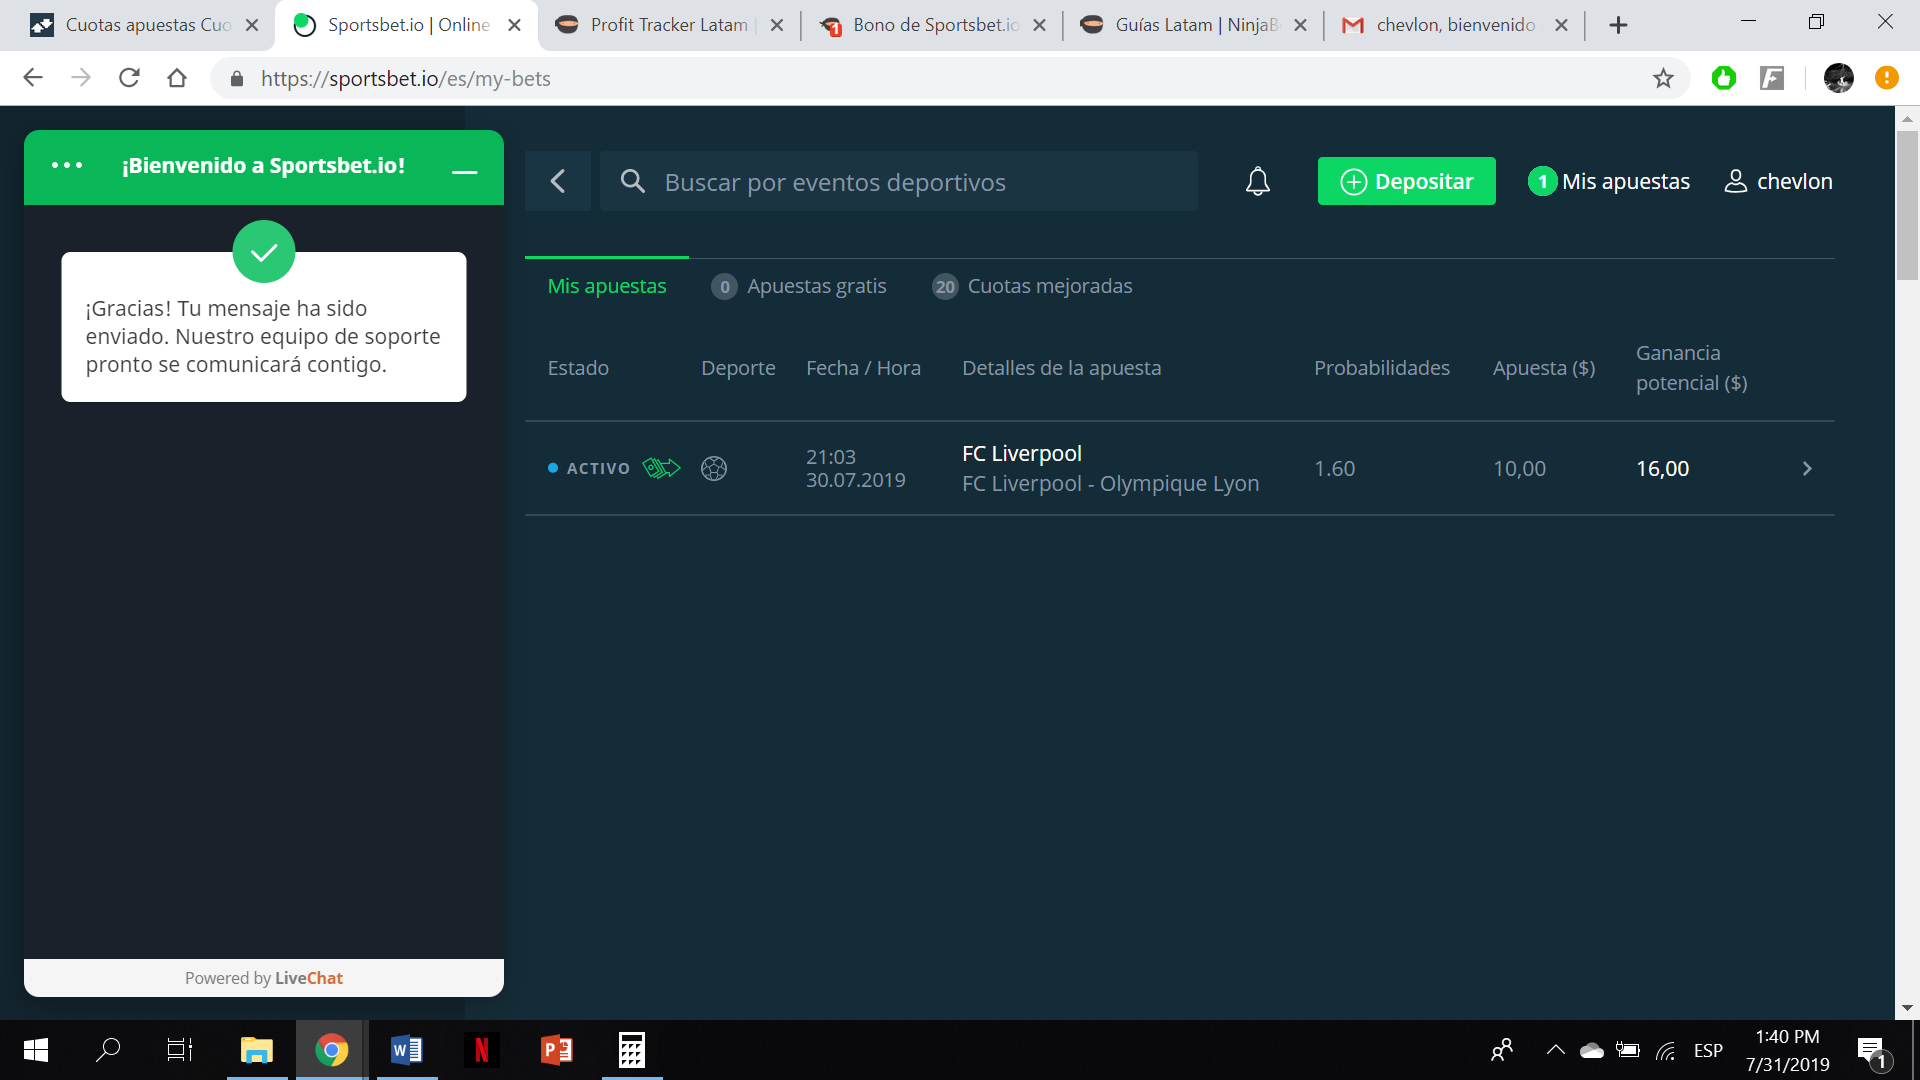Open Windows taskbar search
This screenshot has width=1920, height=1080.
108,1050
